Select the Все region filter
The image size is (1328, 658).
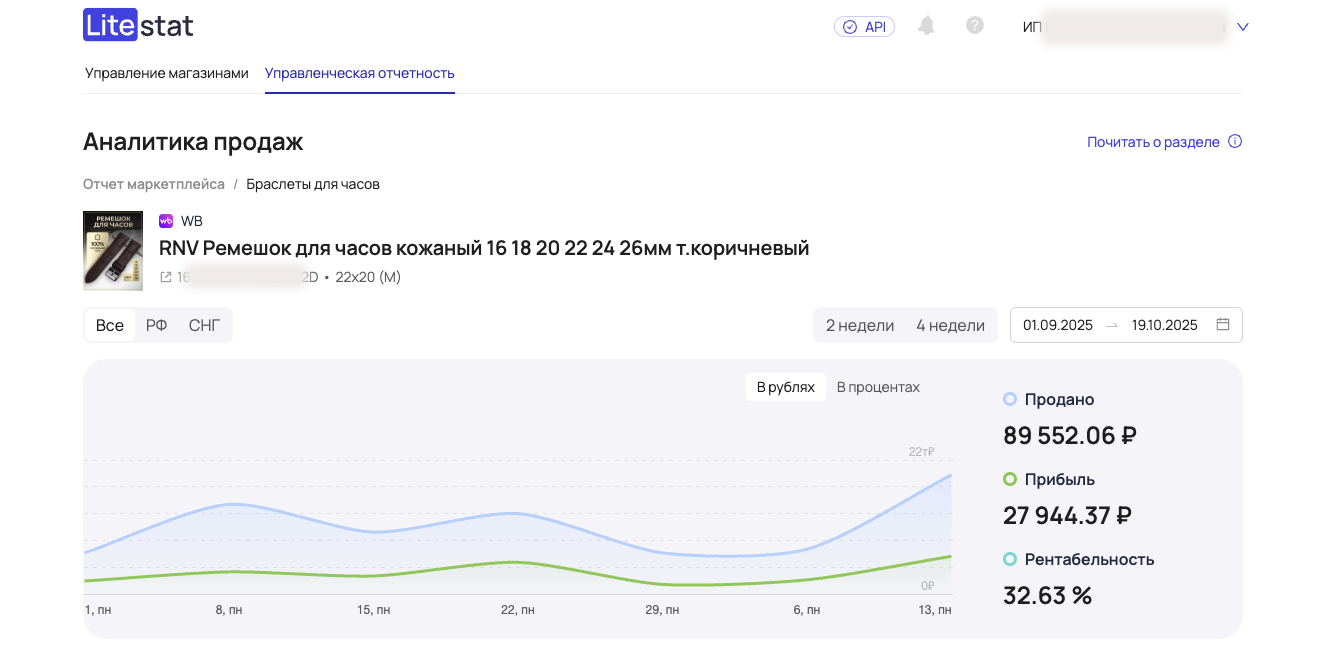click(110, 325)
